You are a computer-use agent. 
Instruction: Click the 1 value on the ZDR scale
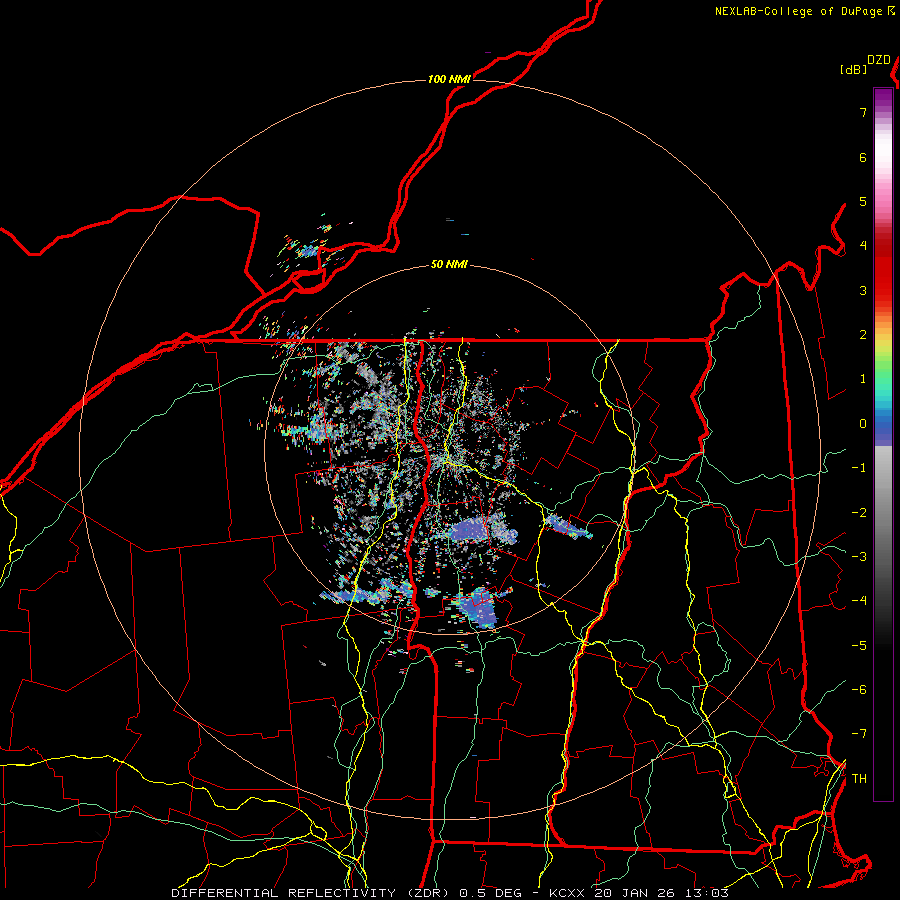(x=863, y=379)
